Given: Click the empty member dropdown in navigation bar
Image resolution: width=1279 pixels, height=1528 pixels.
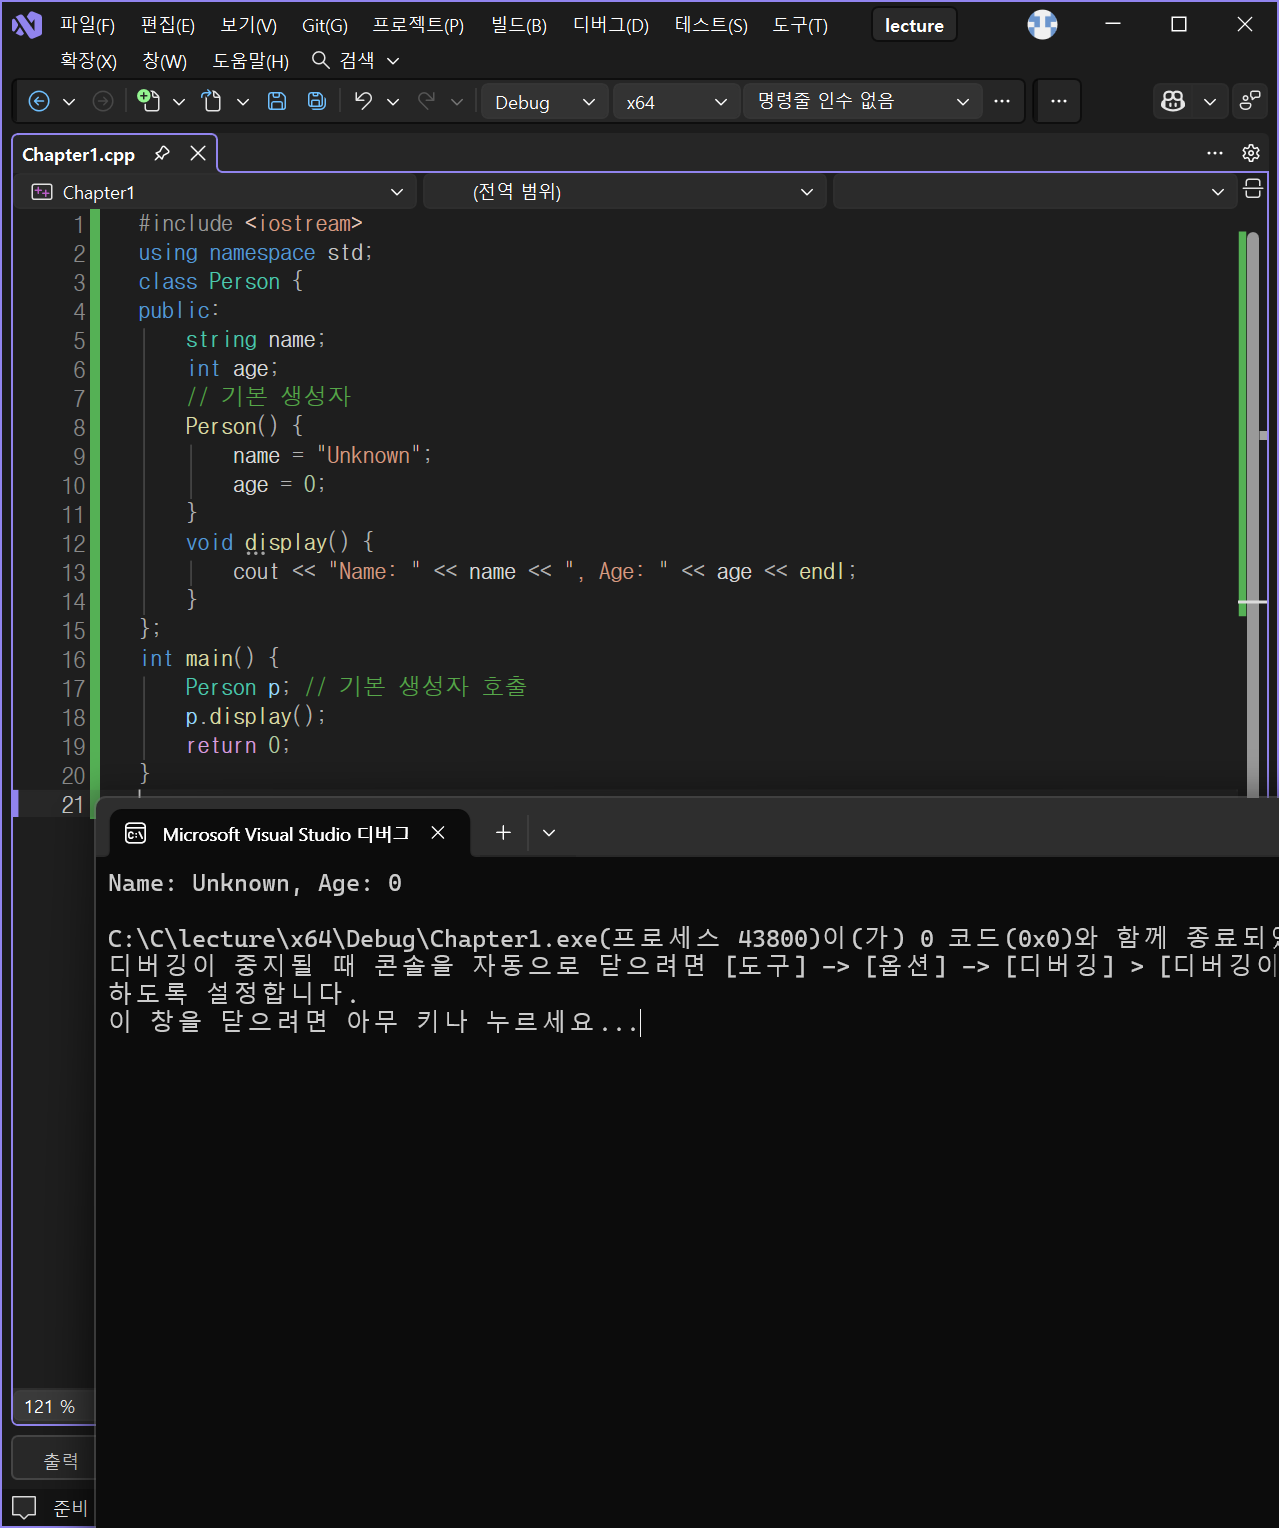Looking at the screenshot, I should point(1033,192).
